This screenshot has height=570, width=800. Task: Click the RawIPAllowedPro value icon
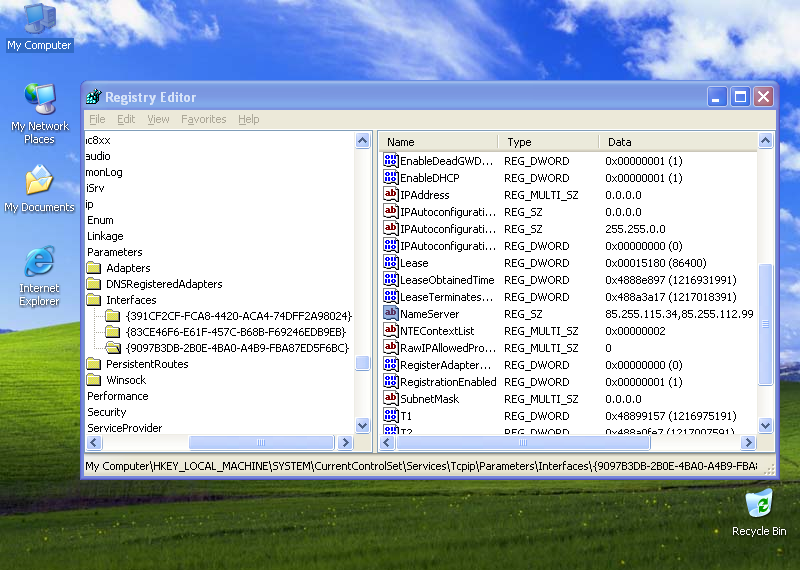390,348
